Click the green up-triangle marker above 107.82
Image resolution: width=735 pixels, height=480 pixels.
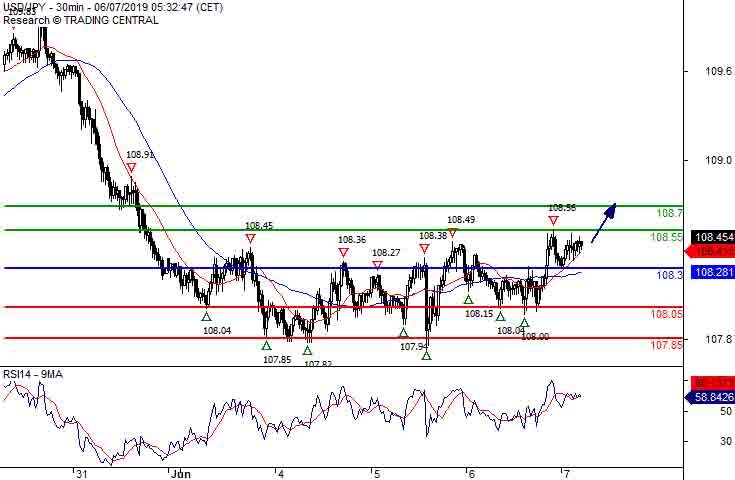[307, 350]
